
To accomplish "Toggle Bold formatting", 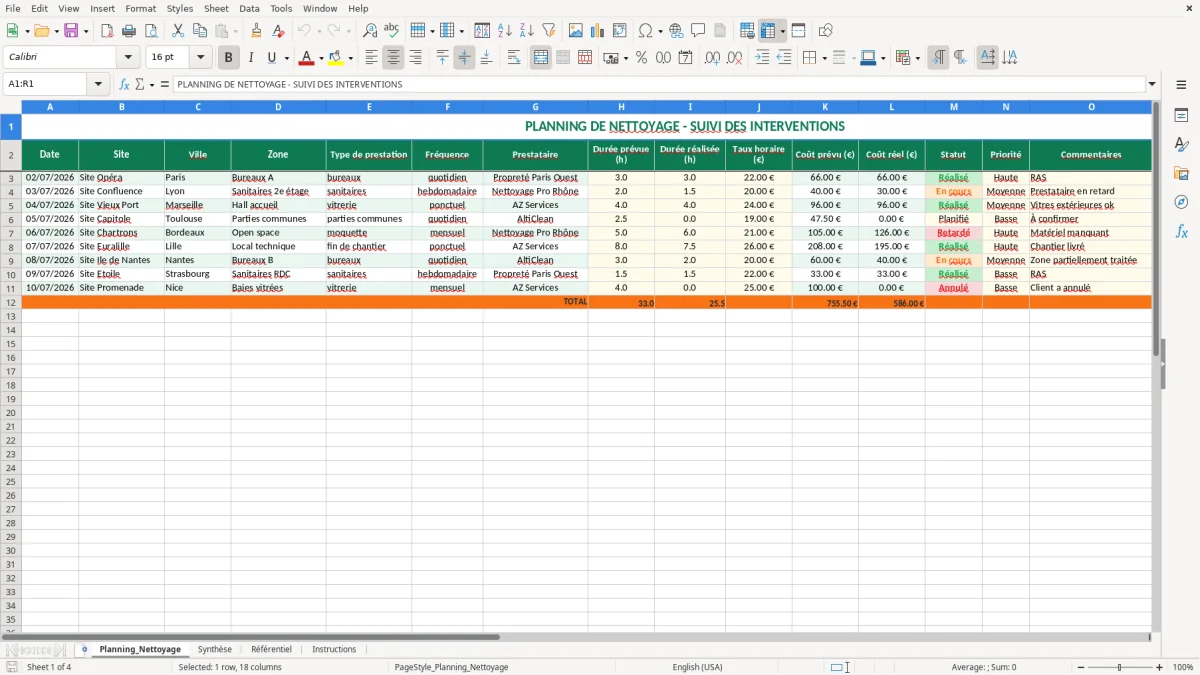I will [228, 58].
